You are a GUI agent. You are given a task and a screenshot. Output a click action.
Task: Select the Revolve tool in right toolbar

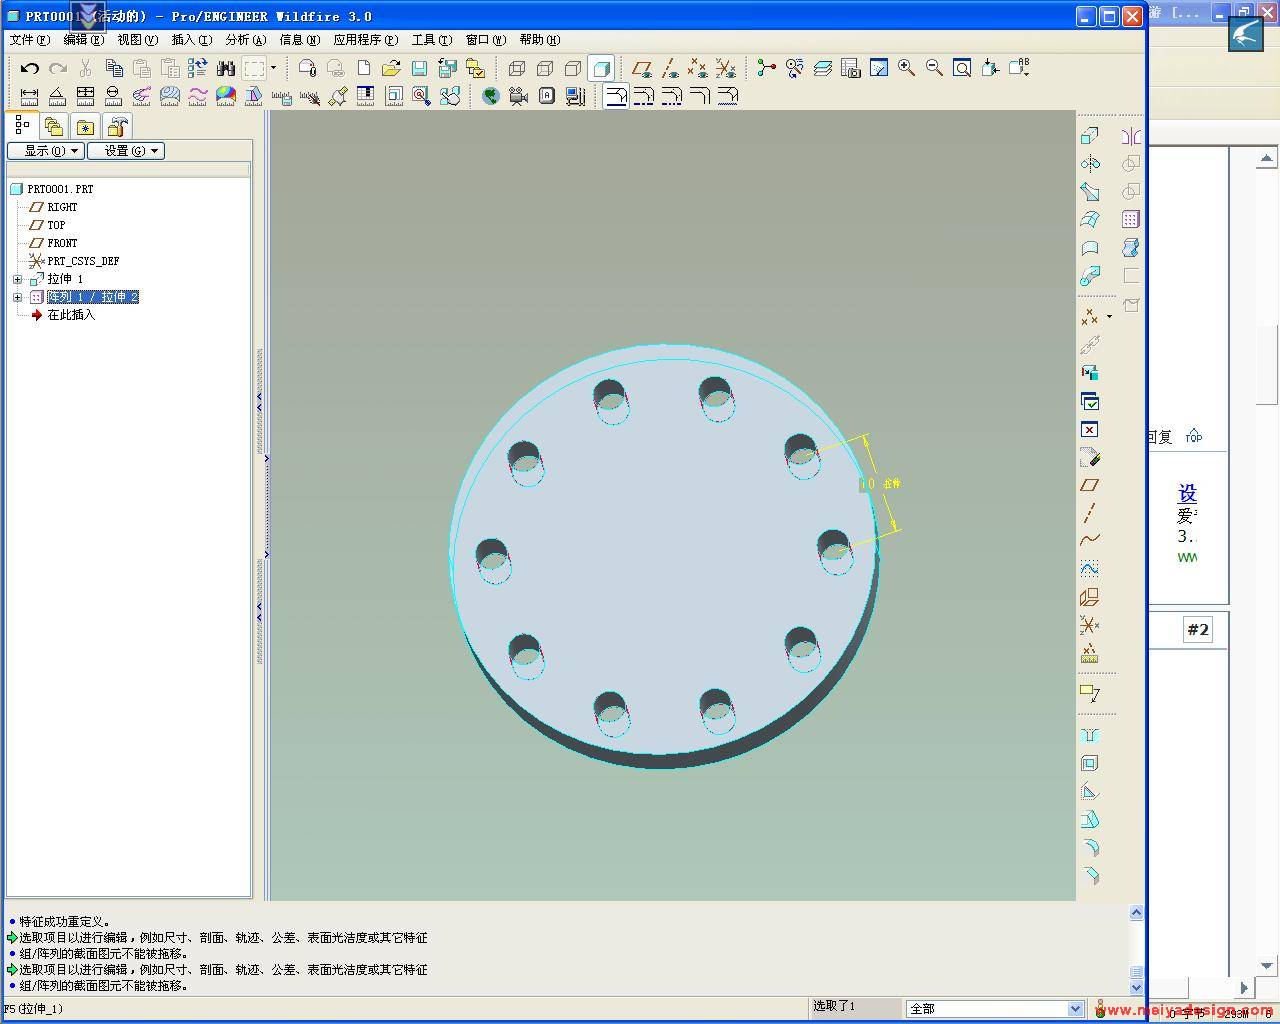tap(1090, 164)
